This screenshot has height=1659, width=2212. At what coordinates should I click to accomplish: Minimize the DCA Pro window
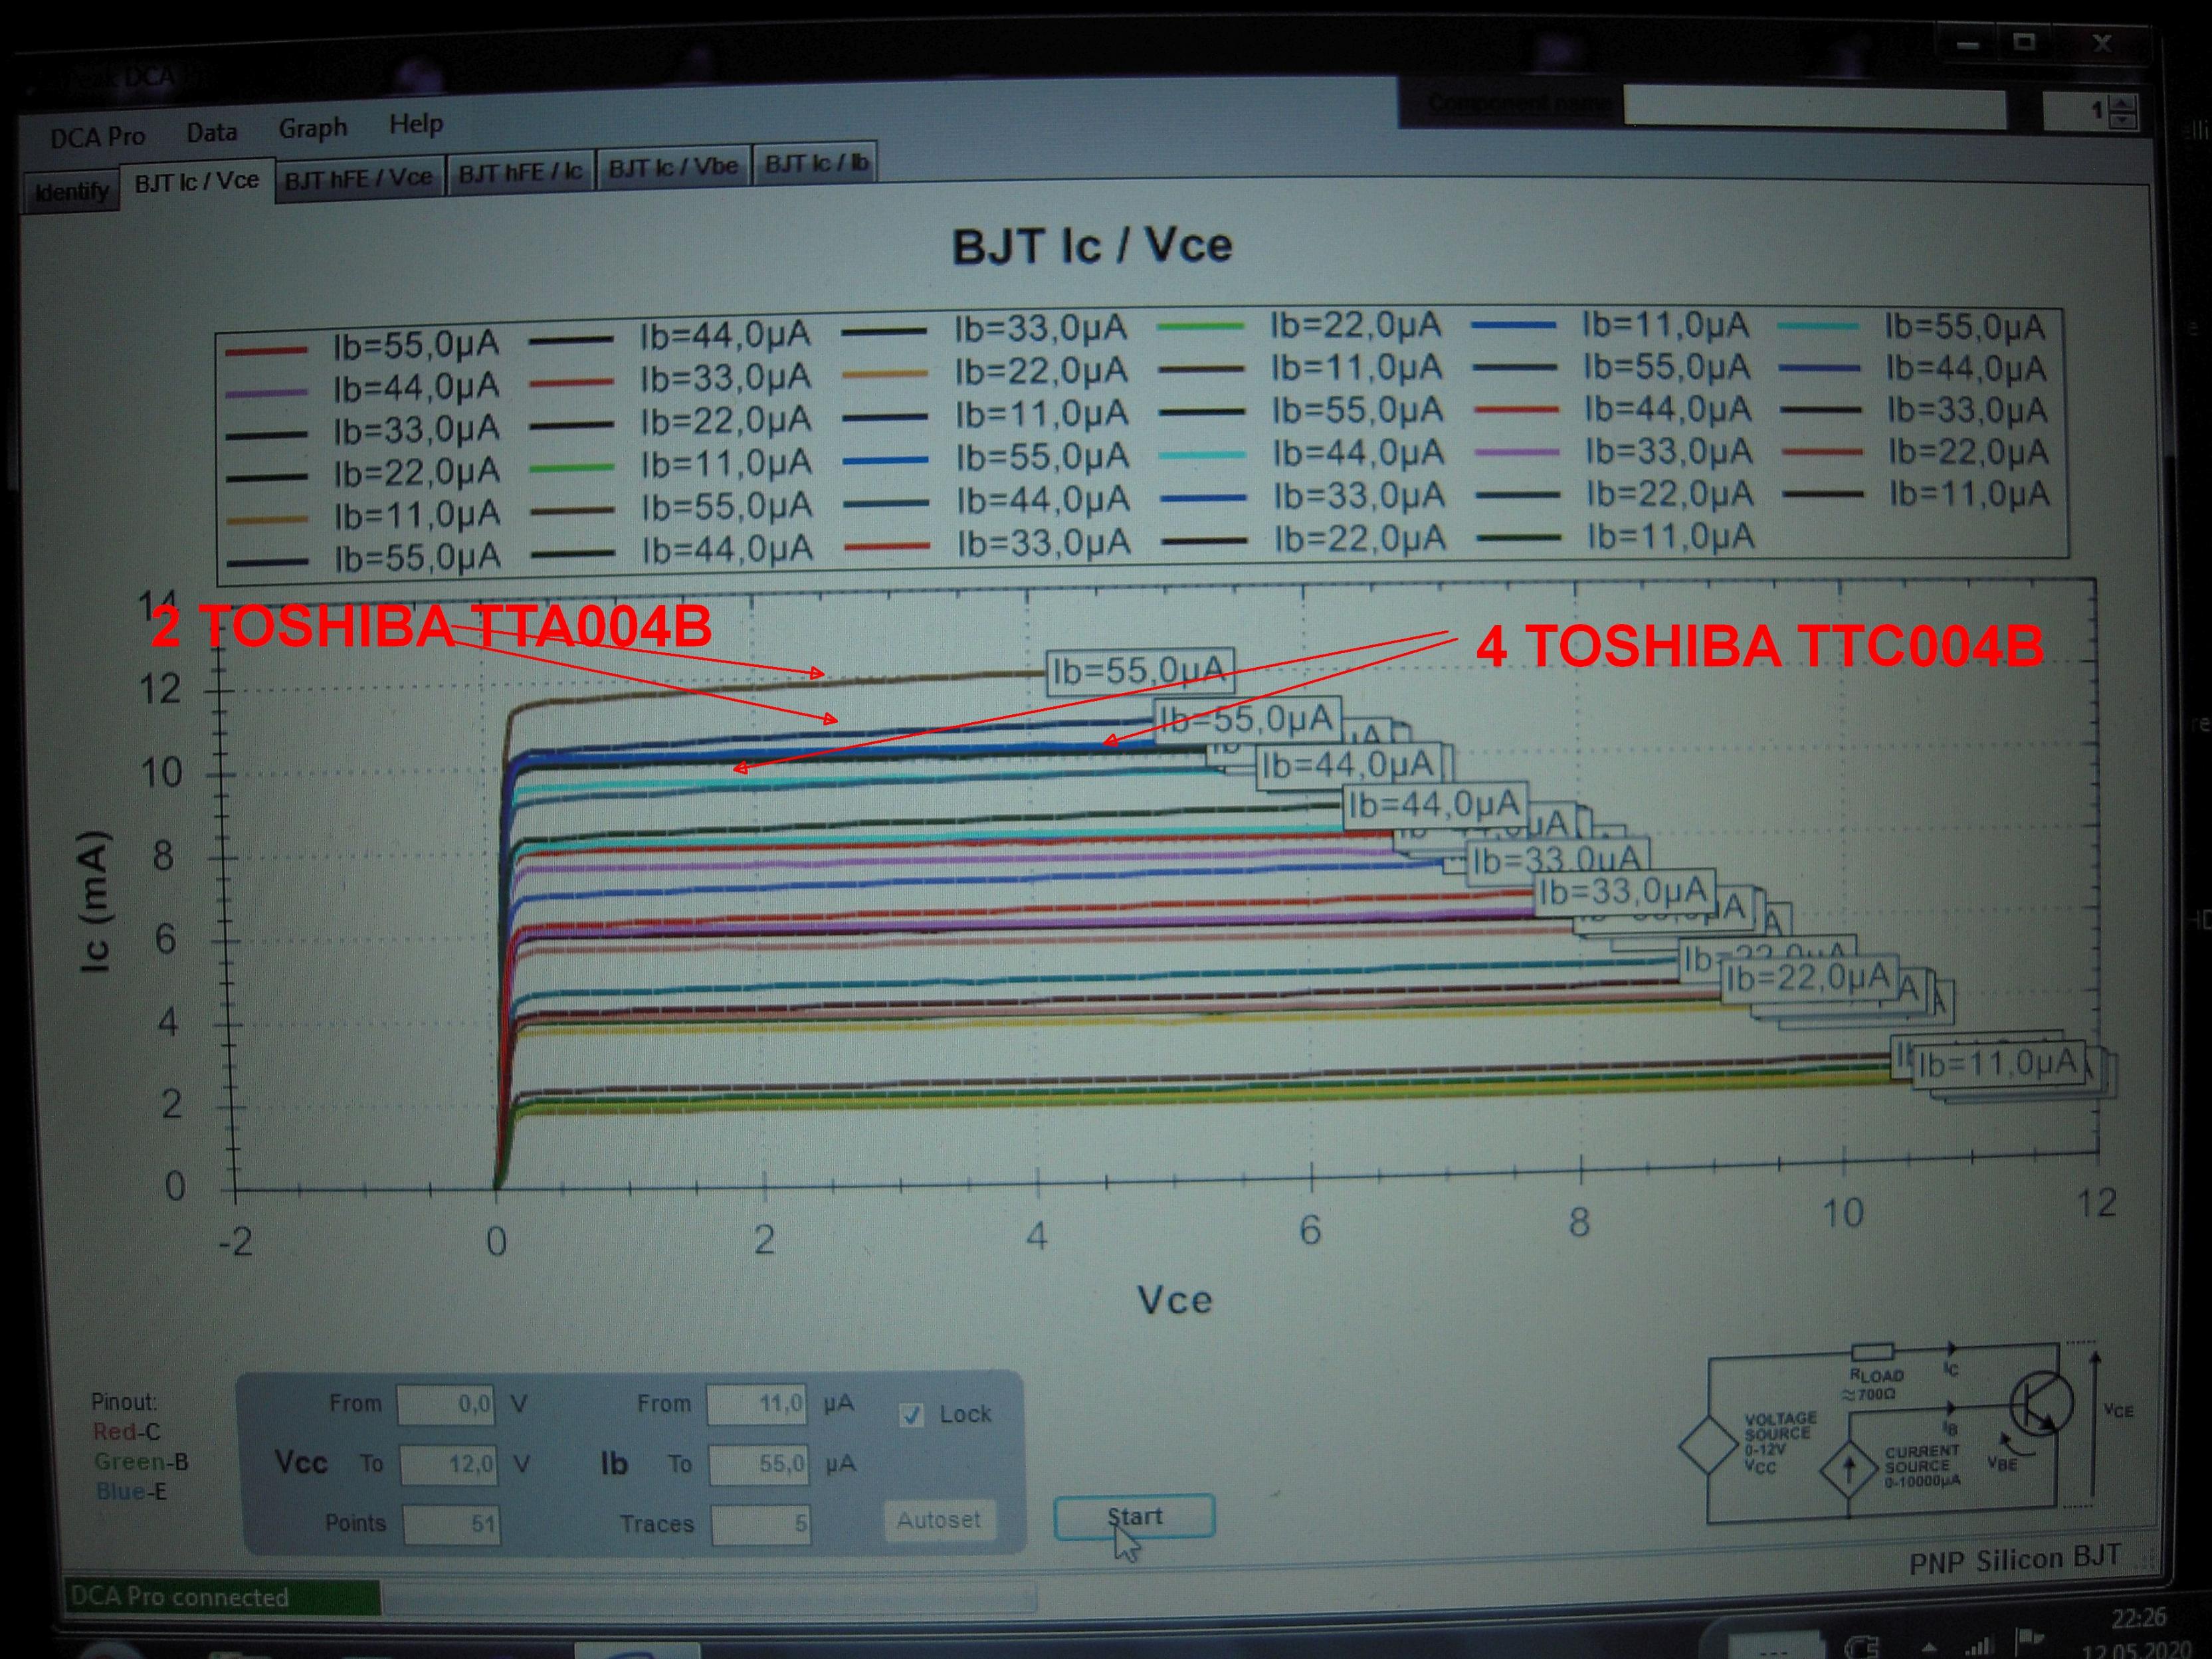pos(1968,45)
